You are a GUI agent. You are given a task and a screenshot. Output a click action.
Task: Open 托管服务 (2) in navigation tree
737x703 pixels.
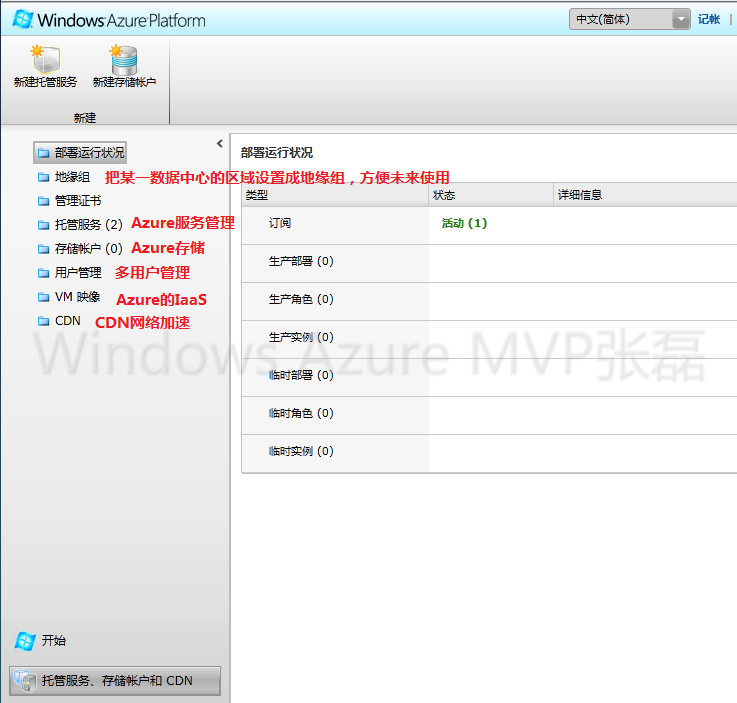tap(88, 225)
